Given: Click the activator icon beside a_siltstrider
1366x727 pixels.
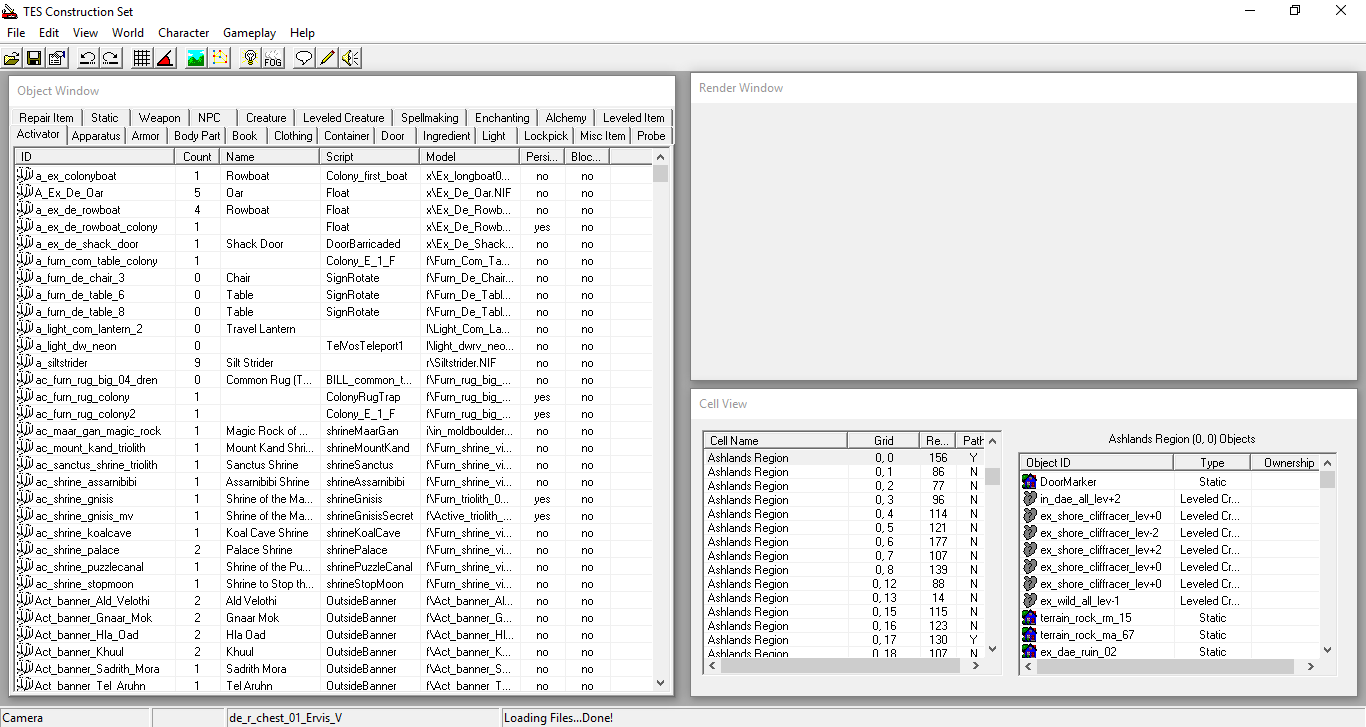Looking at the screenshot, I should point(25,363).
